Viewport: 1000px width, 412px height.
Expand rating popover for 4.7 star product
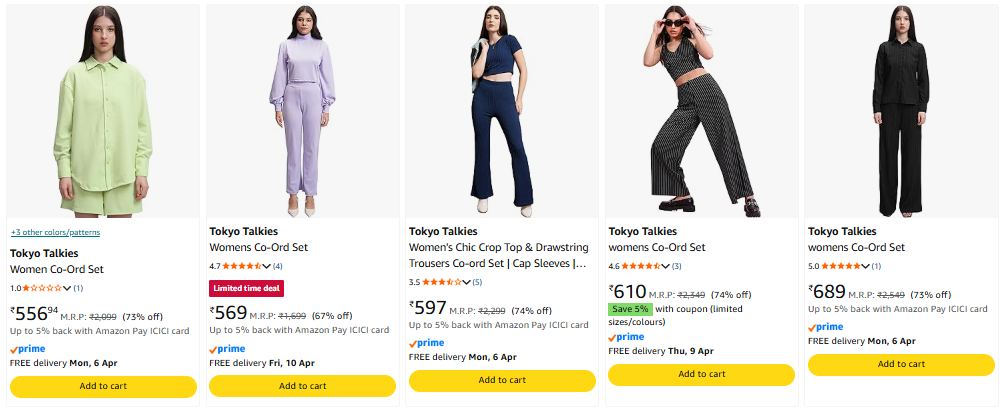(265, 266)
